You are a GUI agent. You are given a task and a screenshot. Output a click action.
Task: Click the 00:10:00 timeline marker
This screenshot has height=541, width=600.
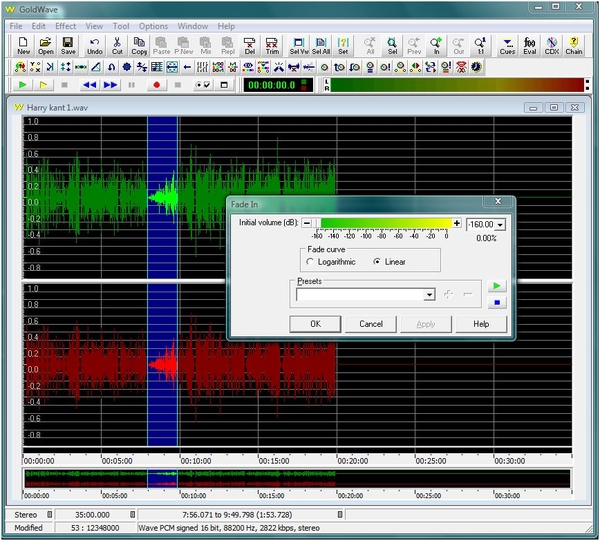tap(196, 461)
